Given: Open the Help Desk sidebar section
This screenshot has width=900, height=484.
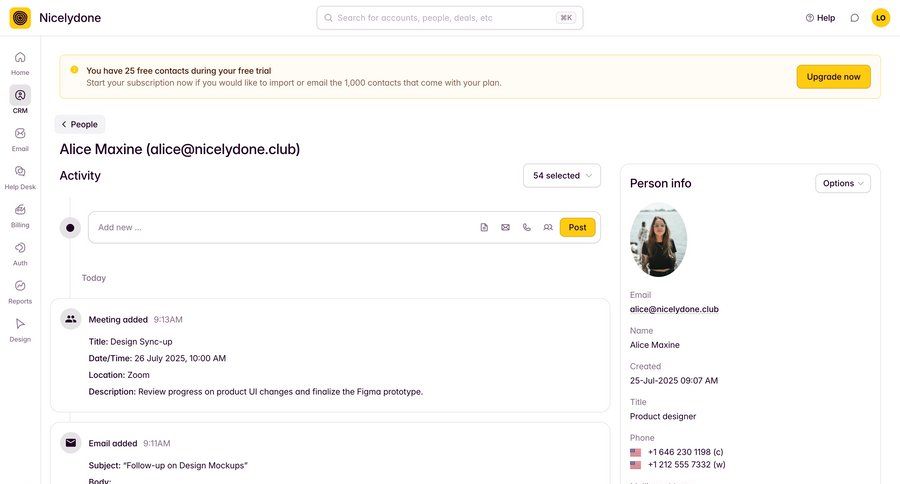Looking at the screenshot, I should [20, 177].
